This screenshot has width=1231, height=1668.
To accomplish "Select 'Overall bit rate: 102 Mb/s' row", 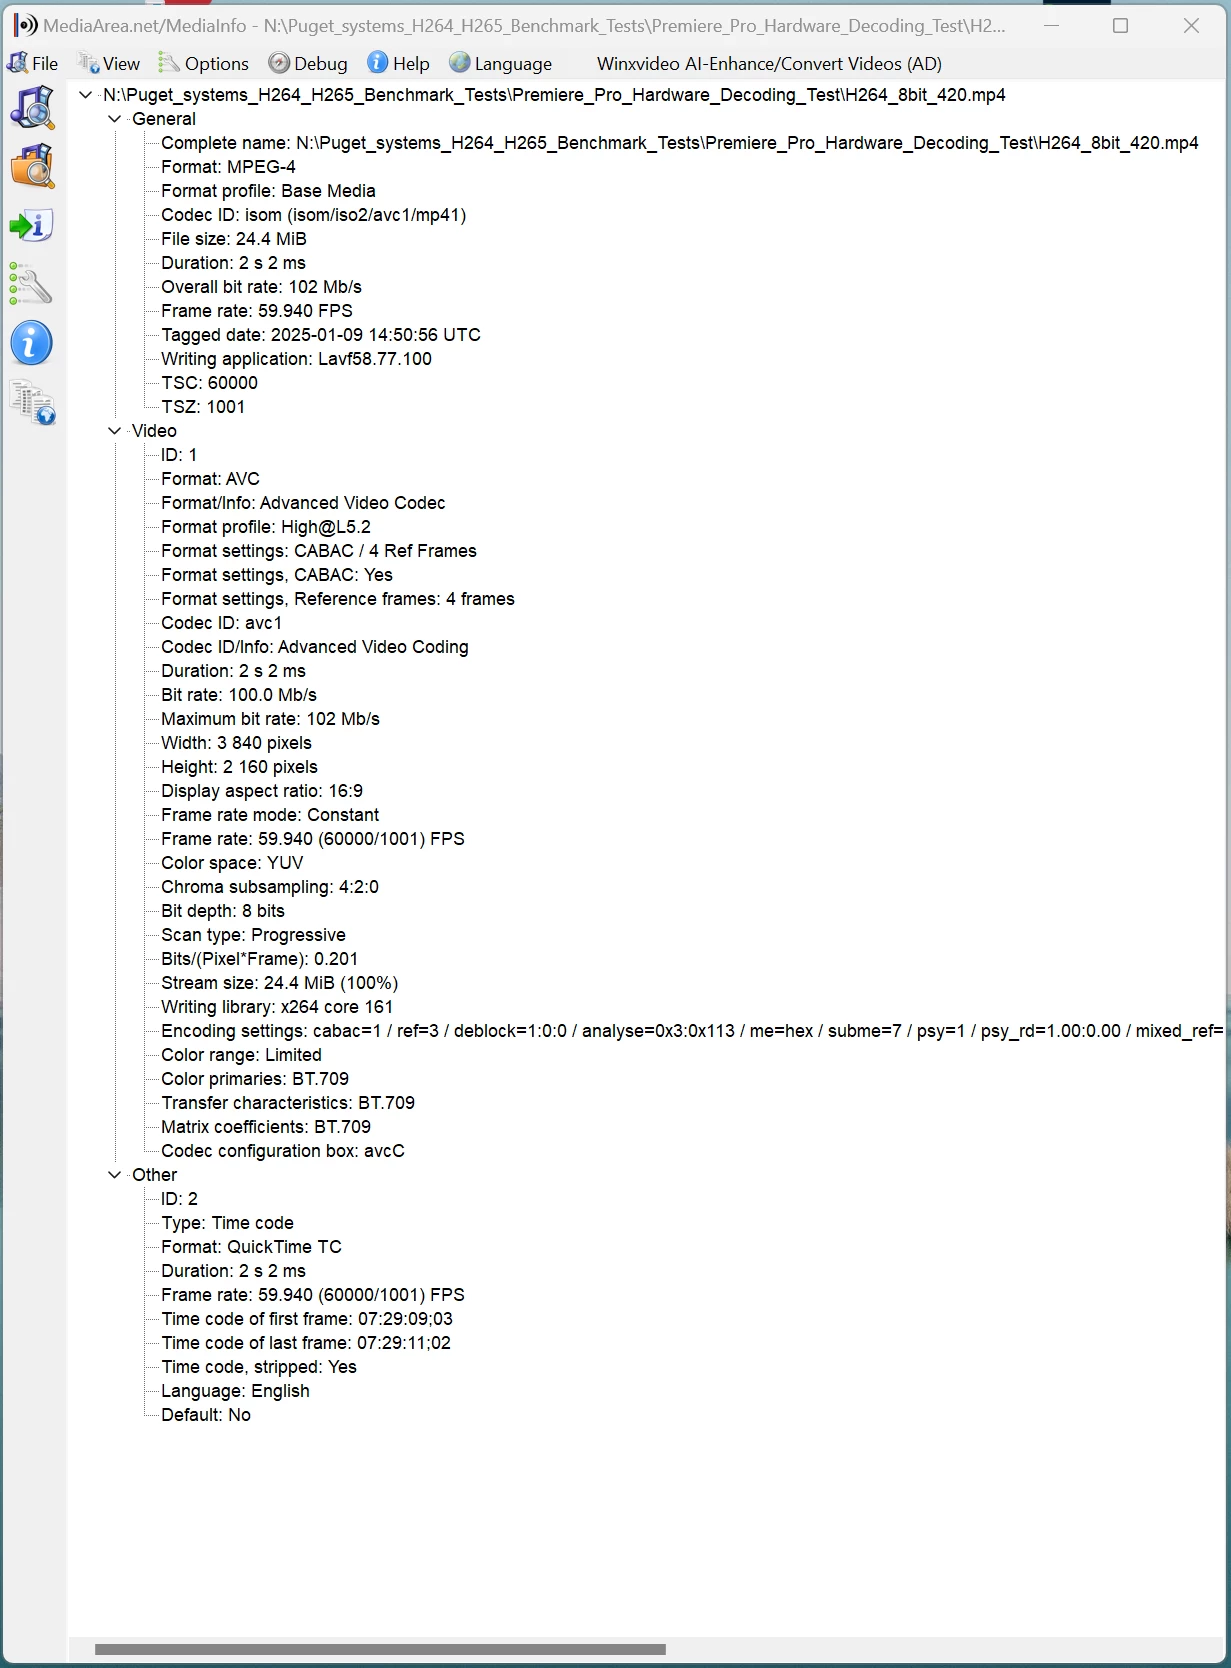I will click(x=261, y=287).
